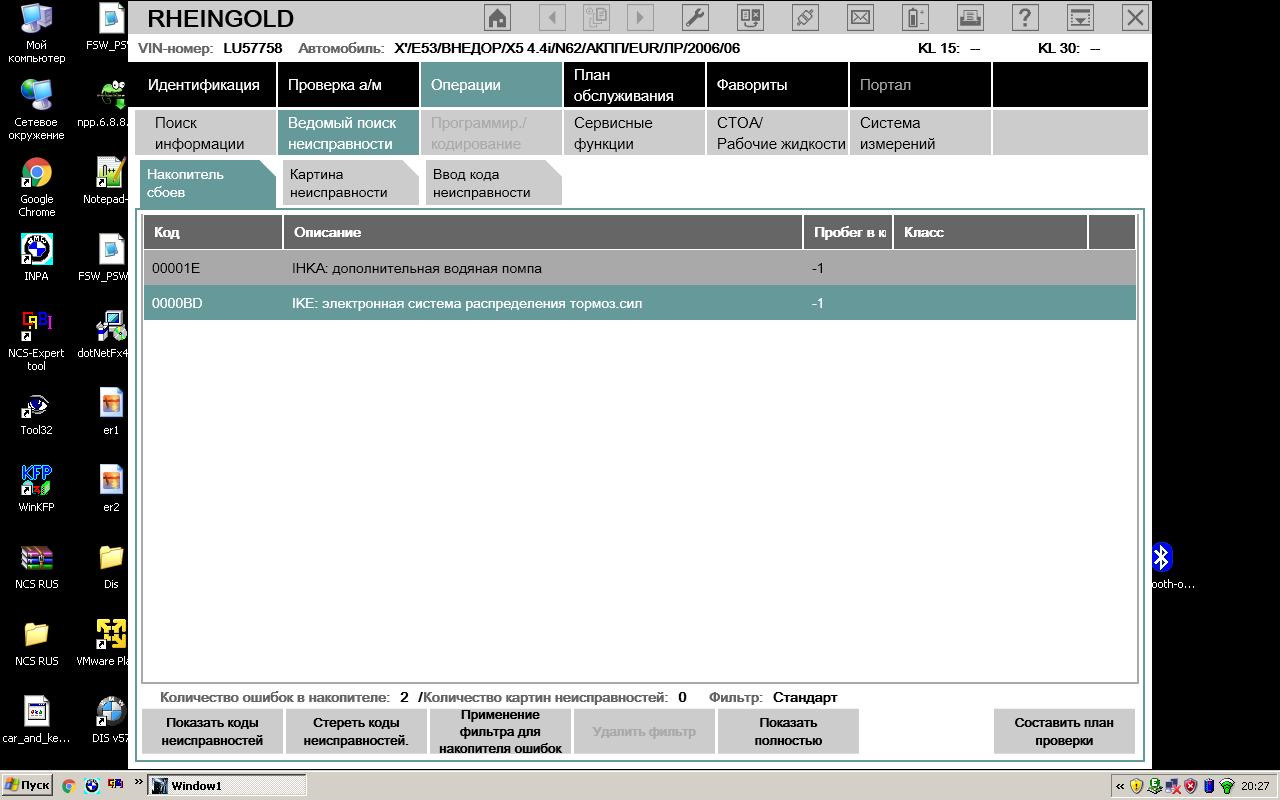Open the План обслуживания menu

[634, 85]
